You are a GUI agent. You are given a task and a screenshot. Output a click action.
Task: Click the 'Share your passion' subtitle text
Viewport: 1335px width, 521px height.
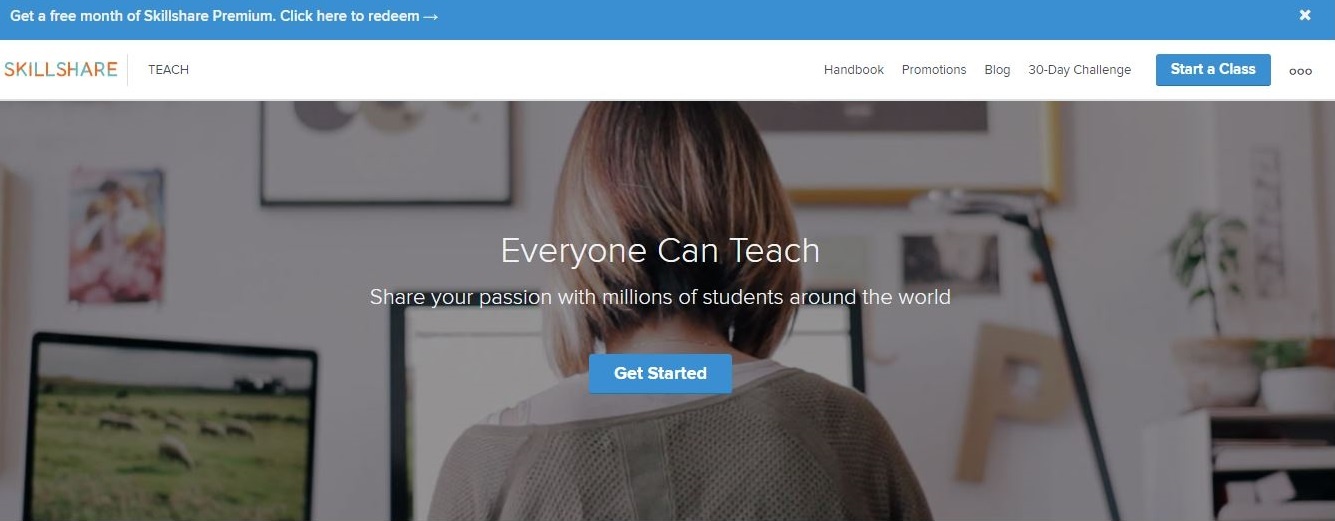tap(660, 297)
